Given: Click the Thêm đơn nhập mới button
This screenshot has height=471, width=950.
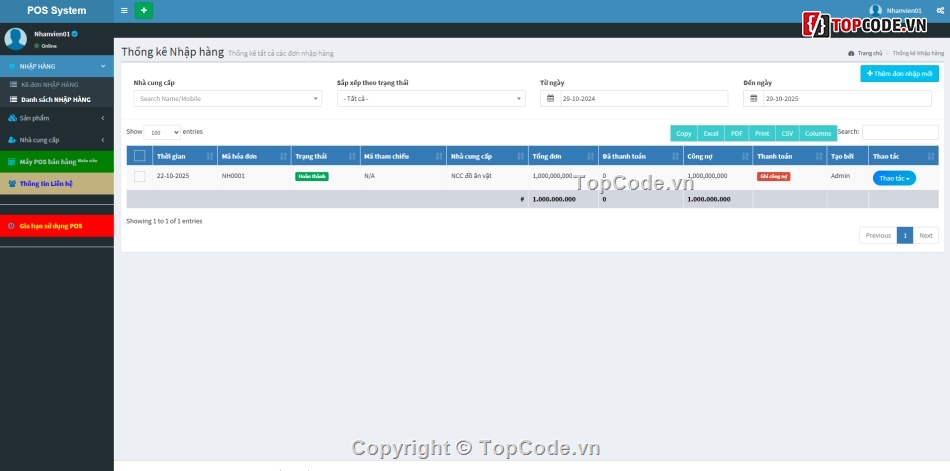Looking at the screenshot, I should [899, 74].
